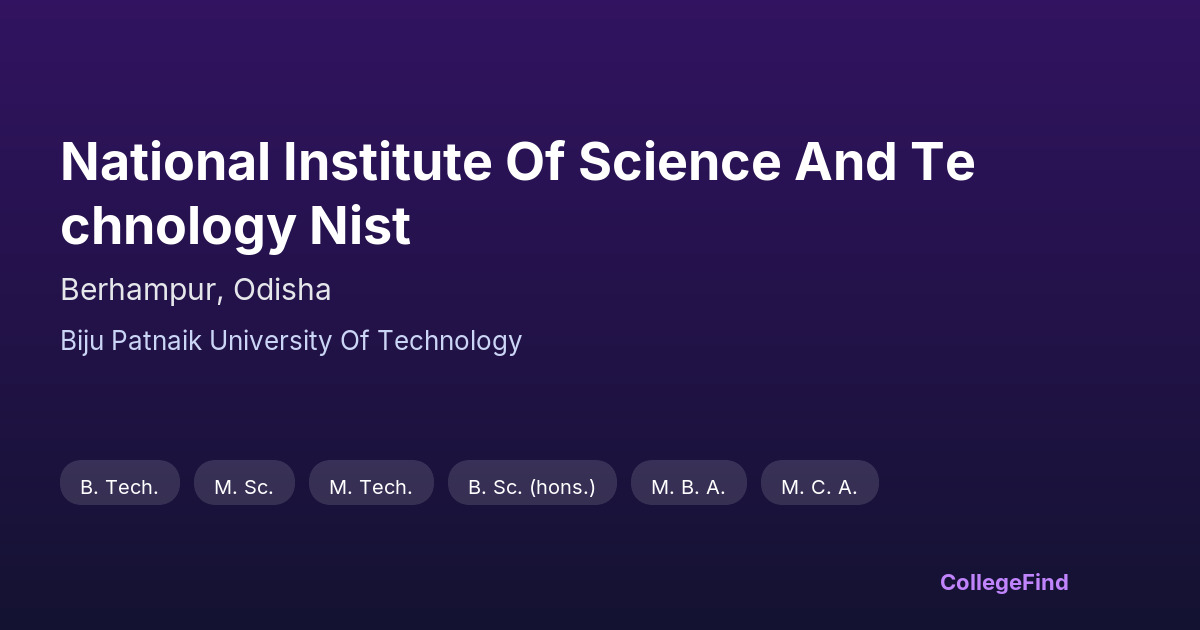Click the B. Tech. course chip
The image size is (1200, 630).
(x=120, y=487)
